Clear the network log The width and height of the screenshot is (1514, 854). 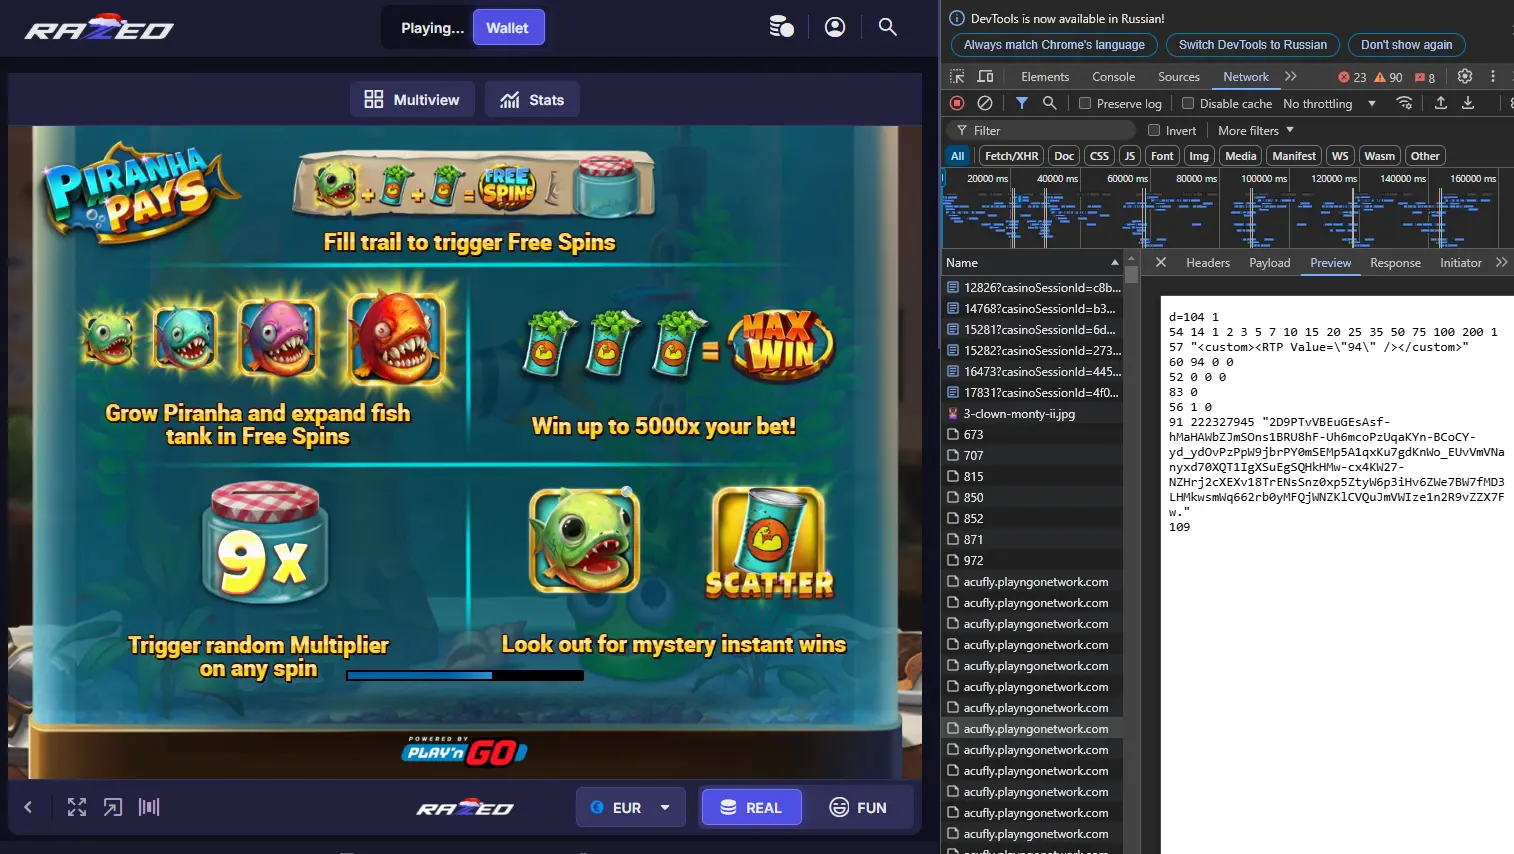point(985,103)
